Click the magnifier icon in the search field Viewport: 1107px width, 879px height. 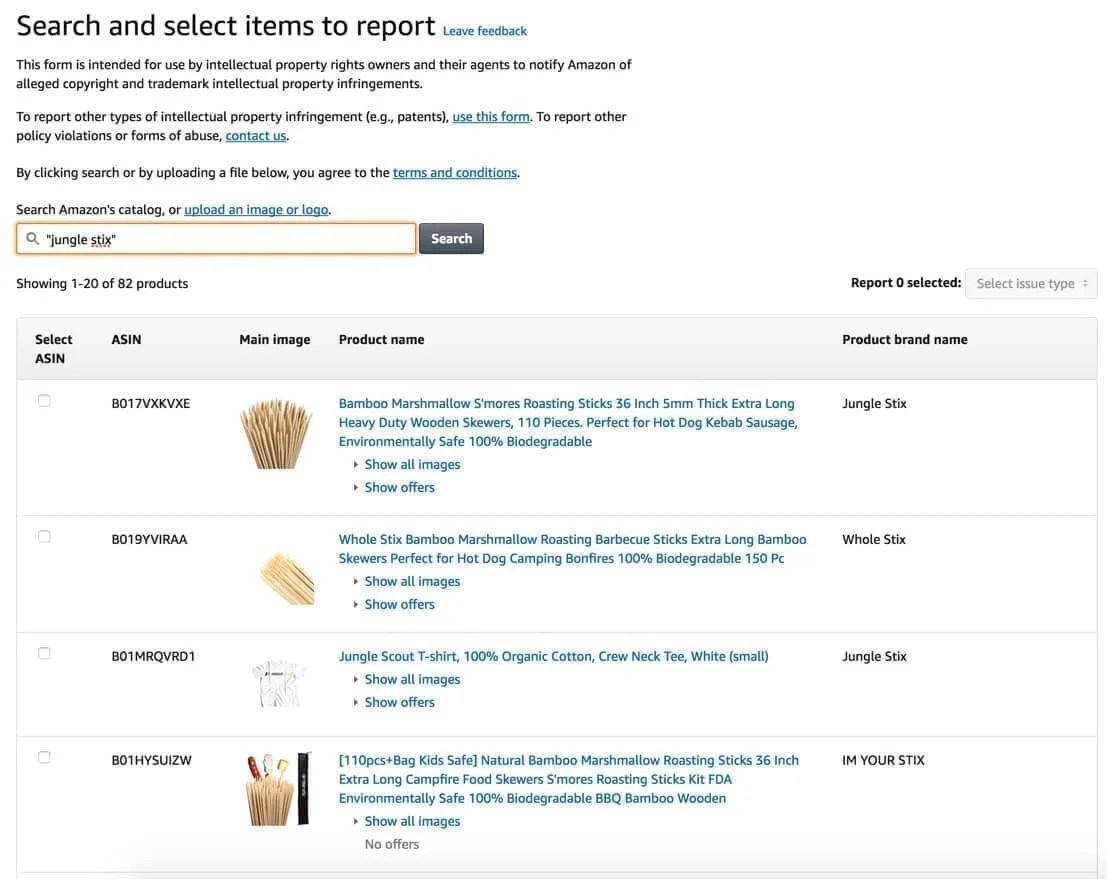coord(31,238)
